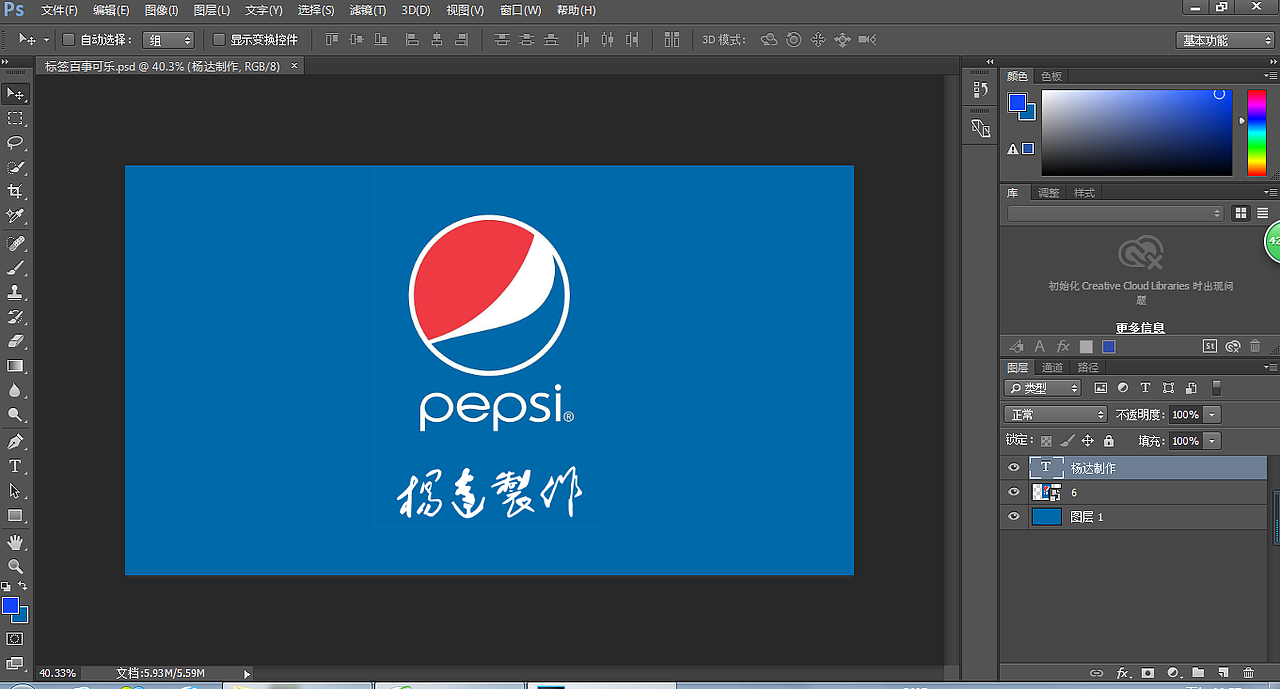Click the 更多信息 link
The image size is (1280, 689).
[1140, 327]
